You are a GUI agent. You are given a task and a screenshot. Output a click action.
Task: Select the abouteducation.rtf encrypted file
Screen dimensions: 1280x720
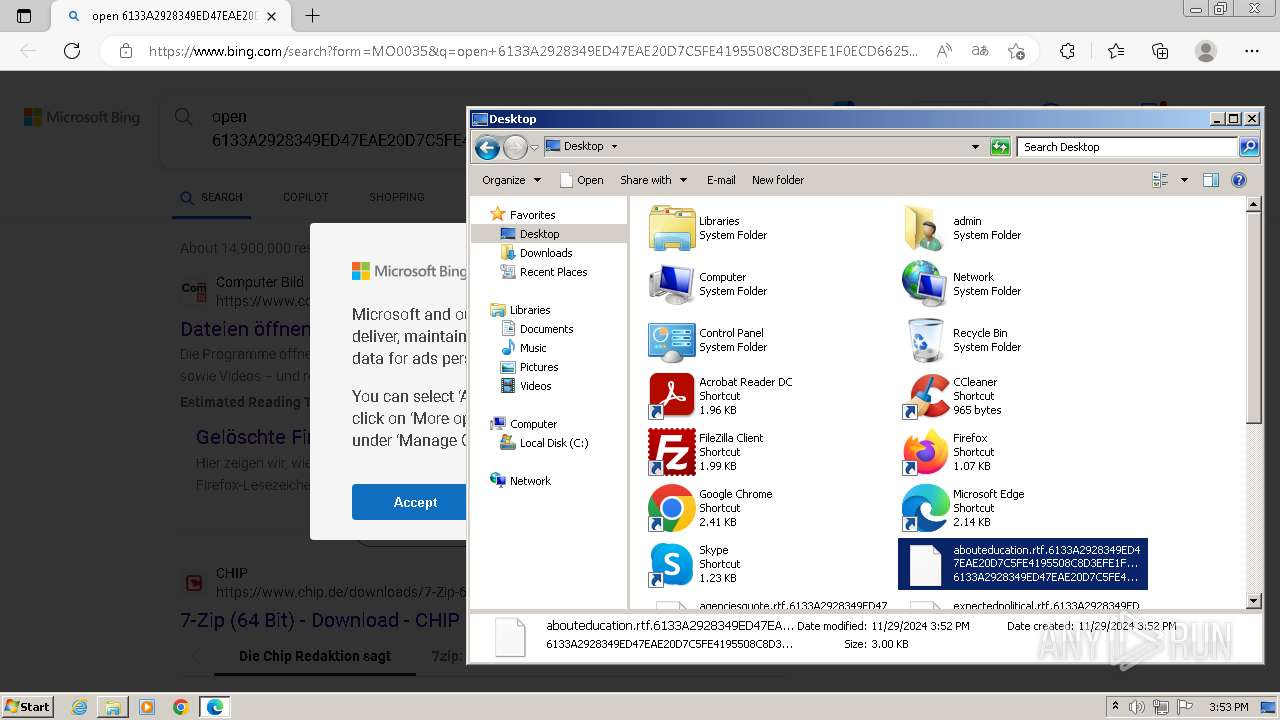pyautogui.click(x=1023, y=564)
